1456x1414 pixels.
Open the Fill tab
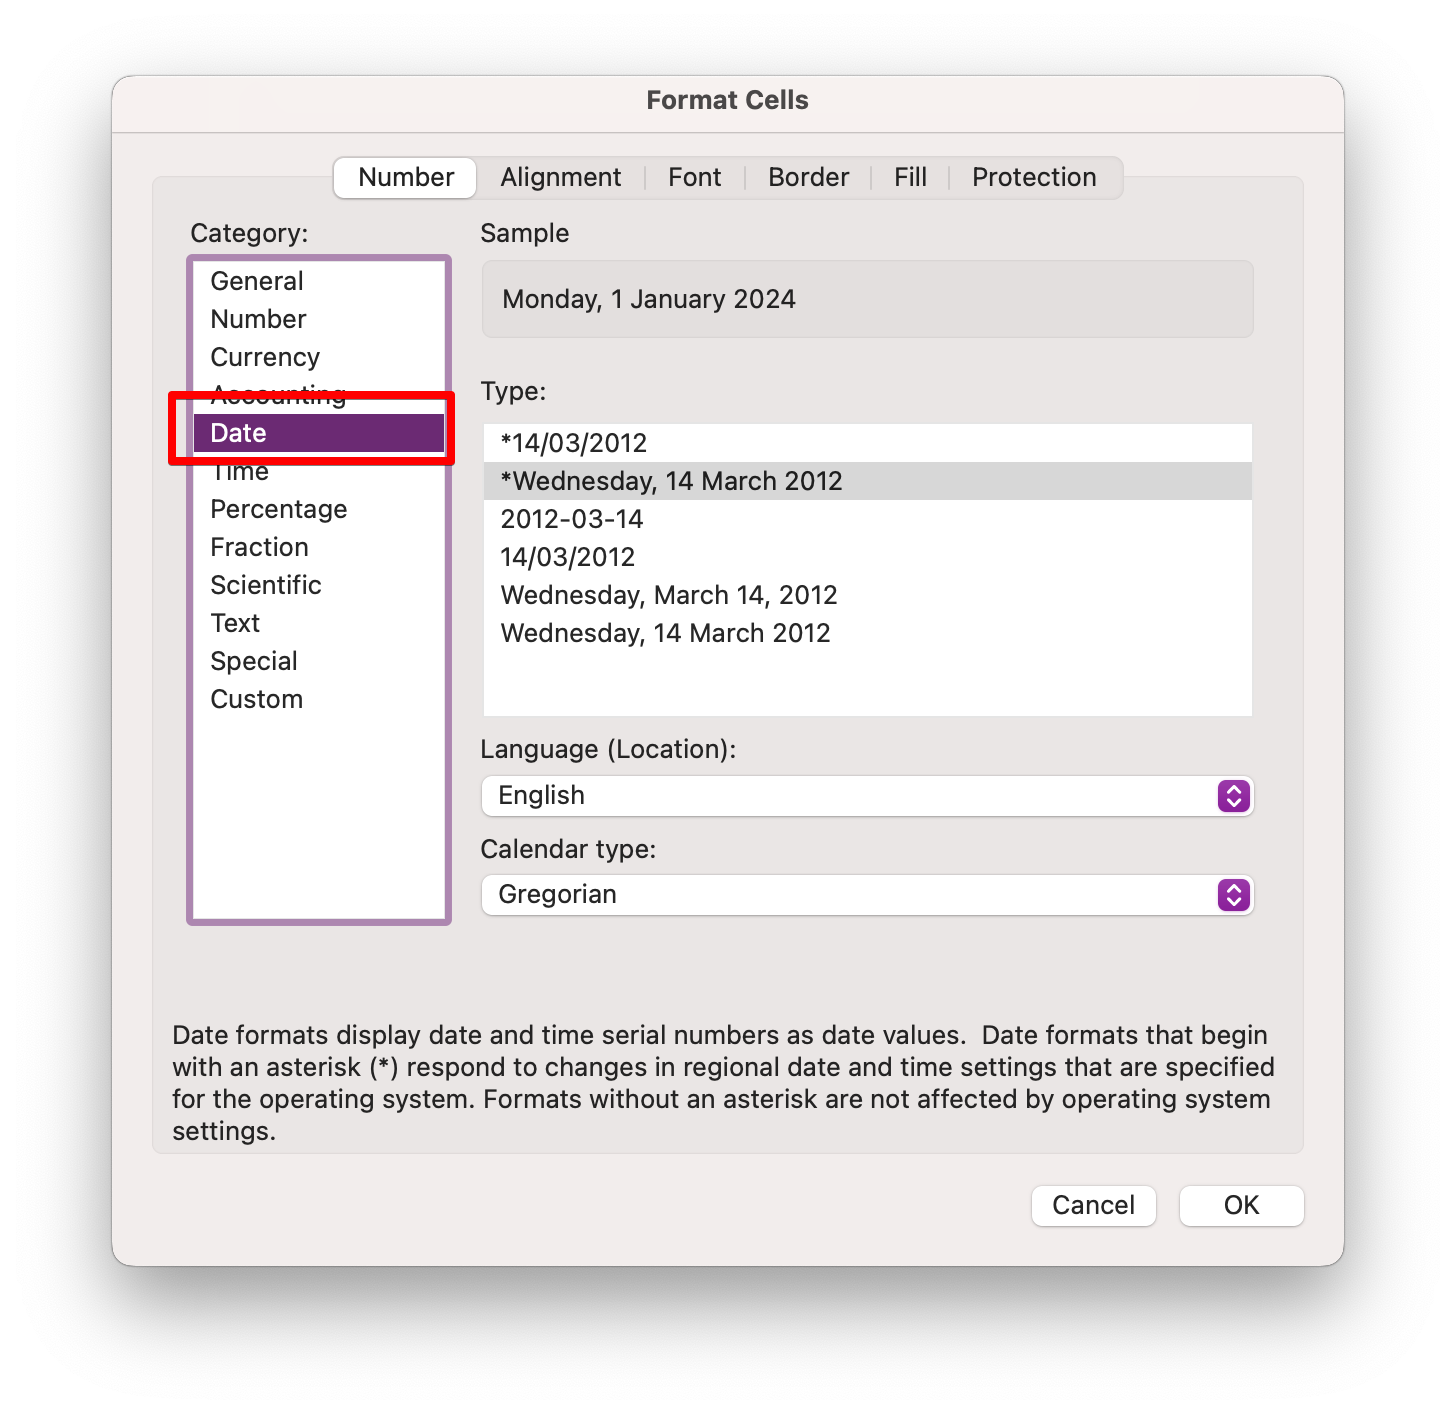pos(910,177)
